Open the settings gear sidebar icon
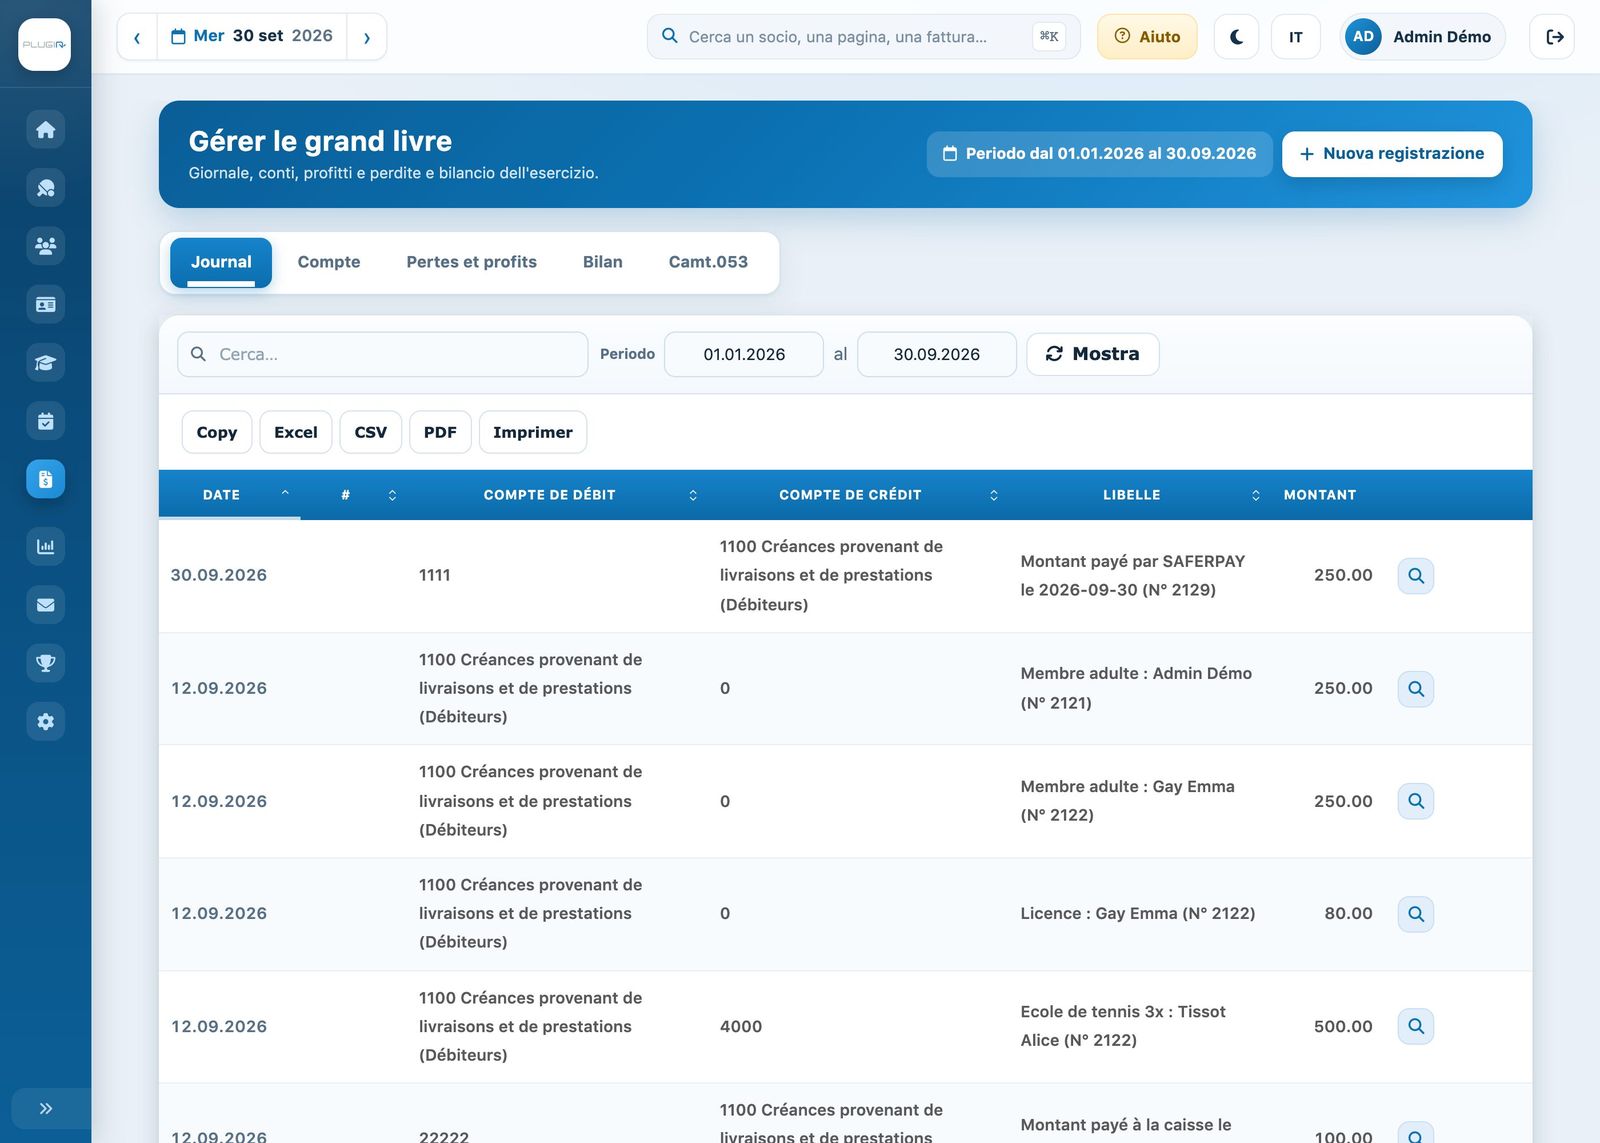The image size is (1600, 1143). (x=45, y=721)
